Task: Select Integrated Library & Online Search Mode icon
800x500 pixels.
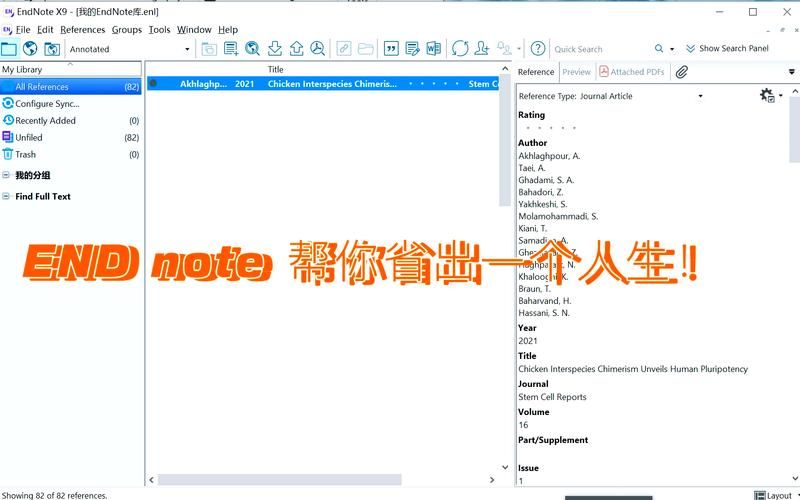Action: [x=52, y=49]
